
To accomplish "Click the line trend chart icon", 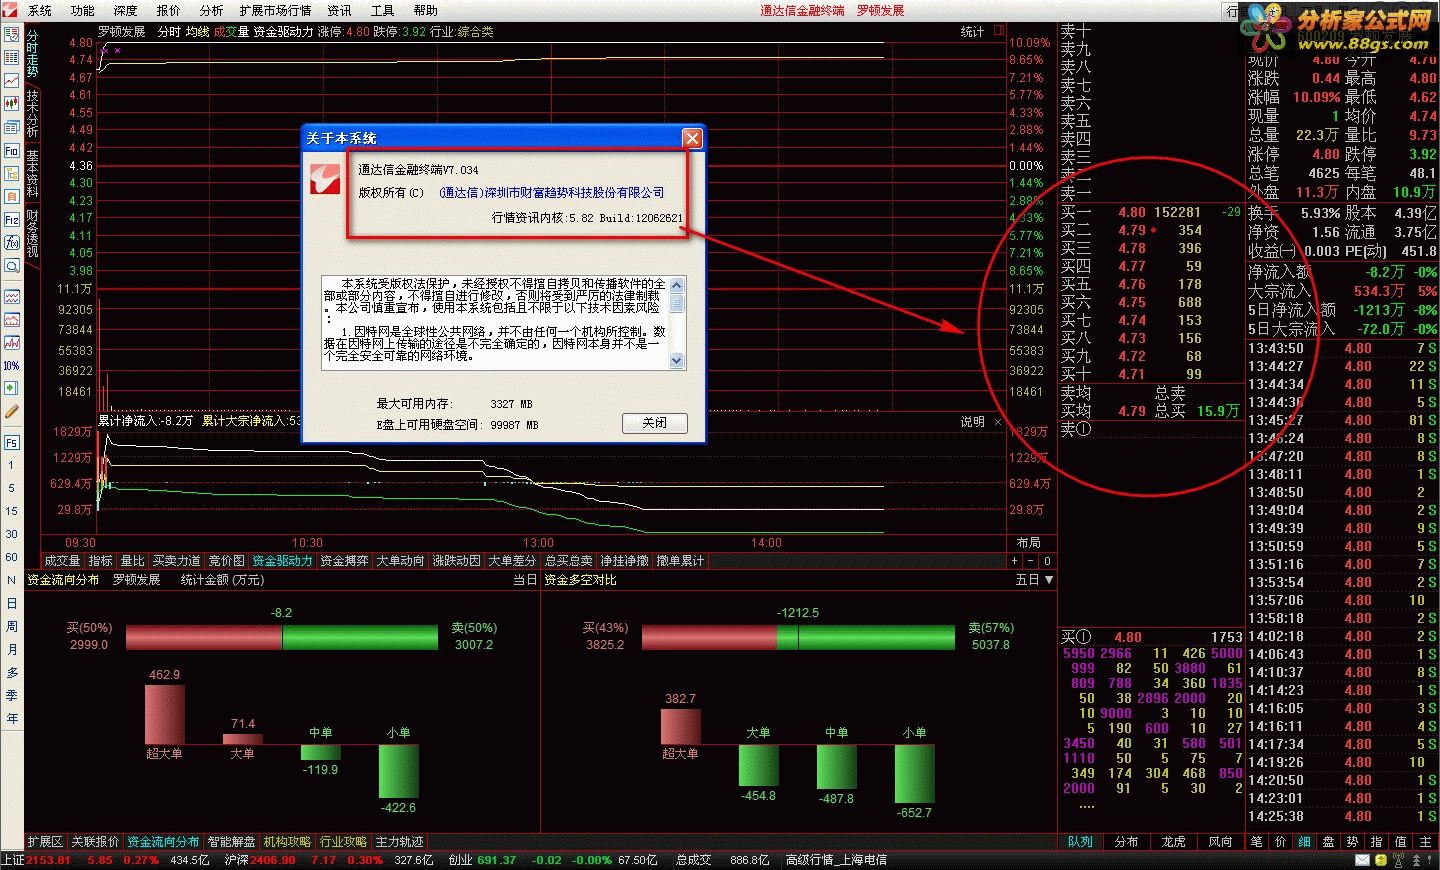I will point(12,80).
